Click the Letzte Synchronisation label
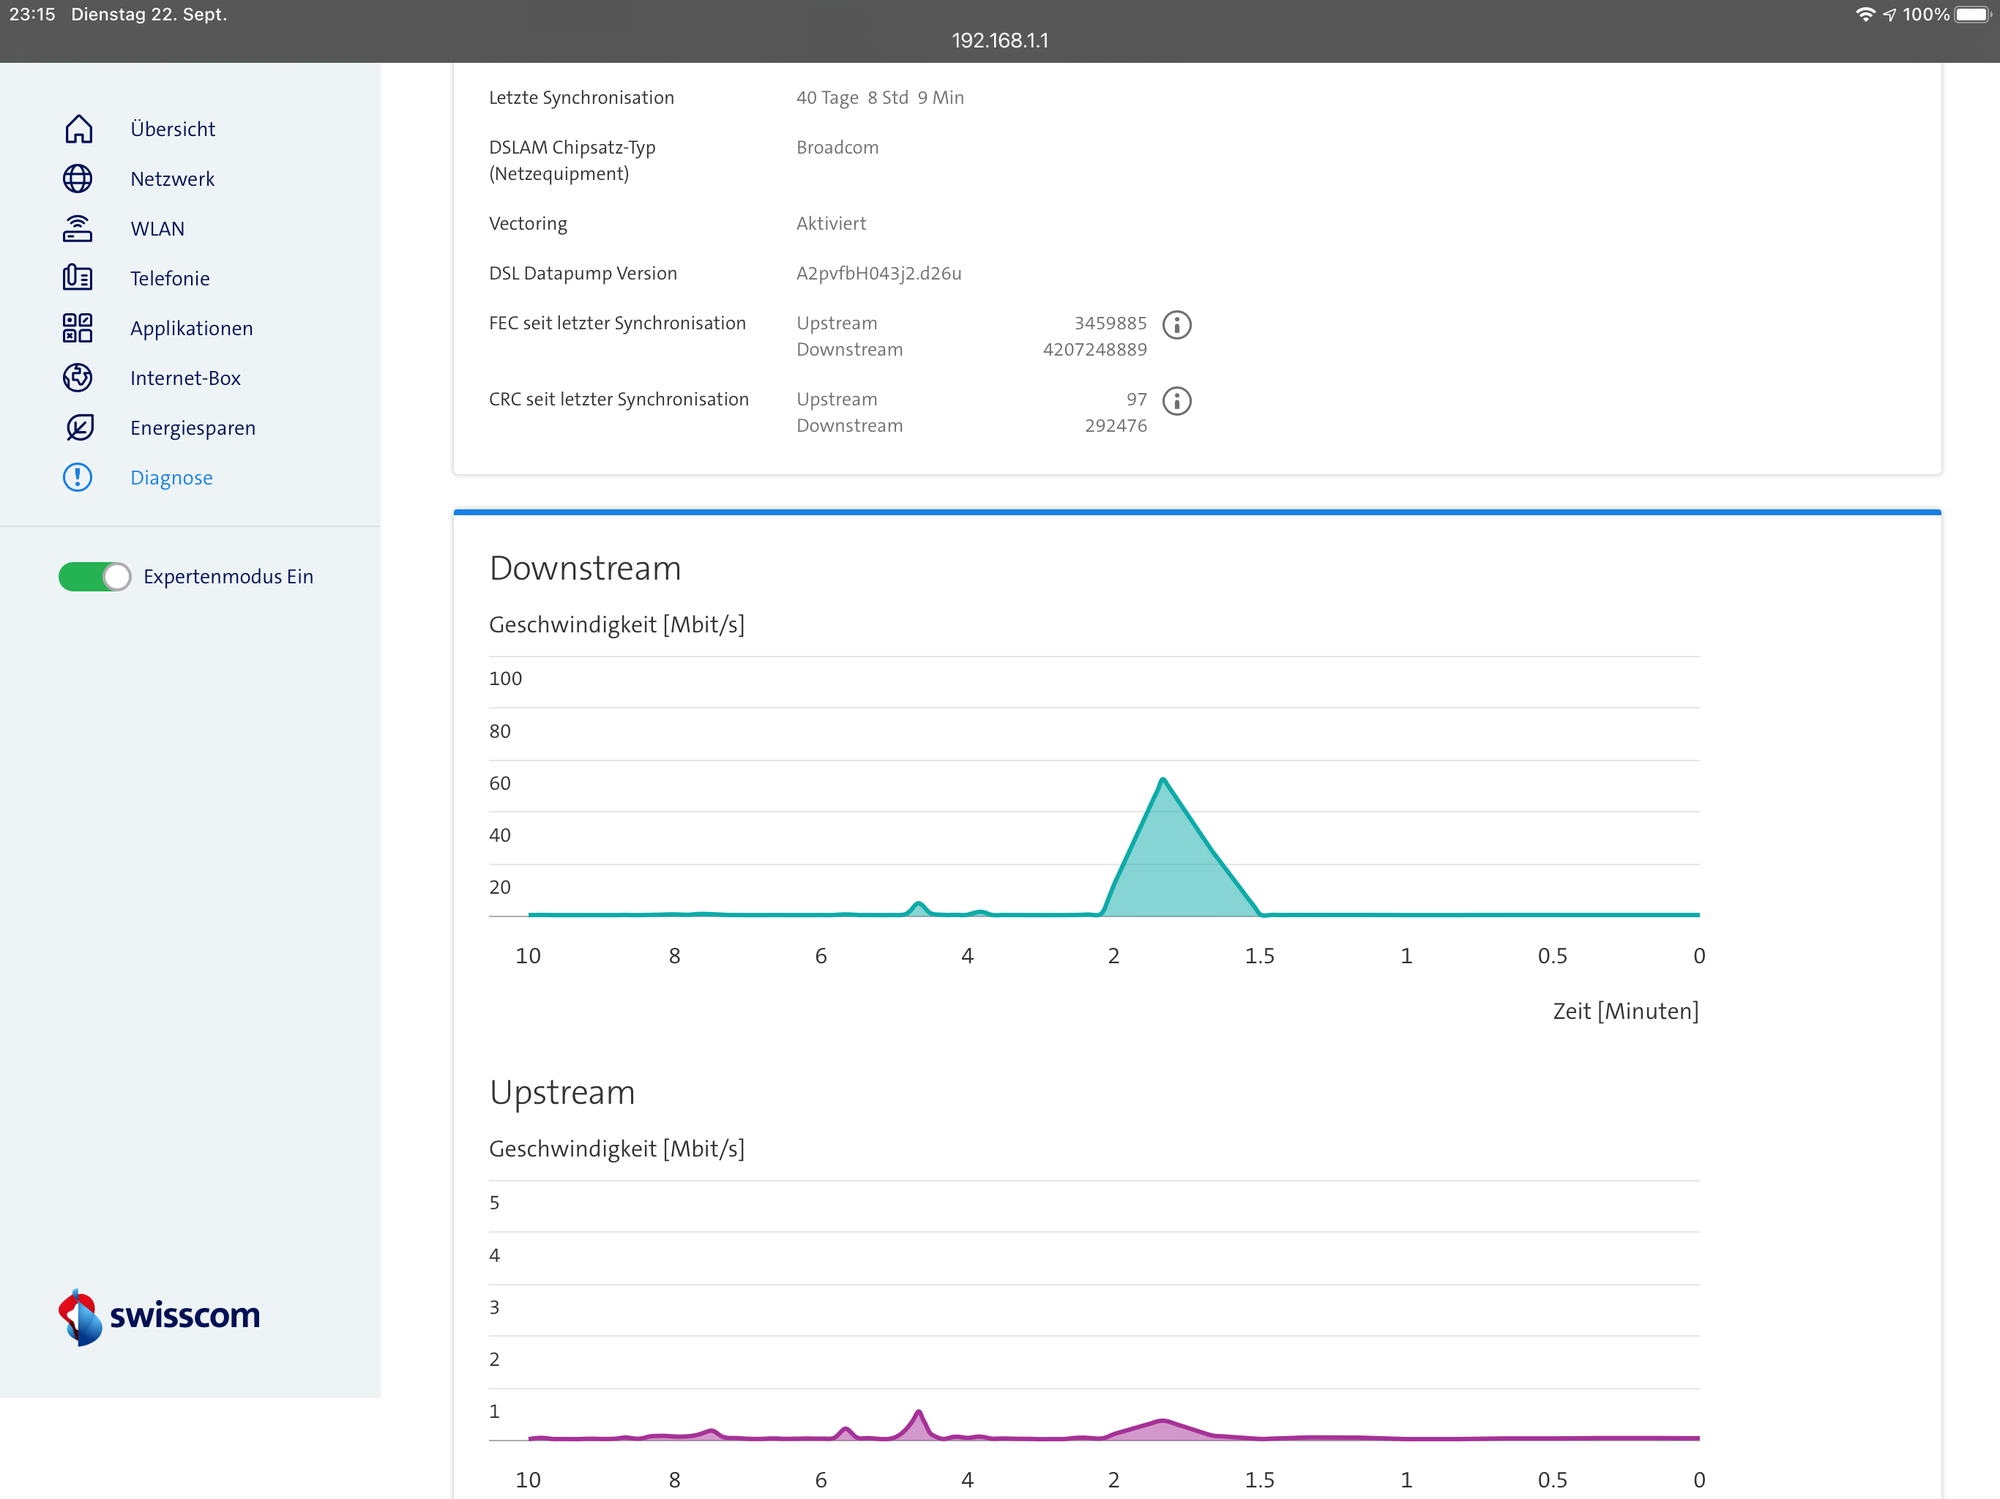The height and width of the screenshot is (1499, 2000). click(581, 98)
